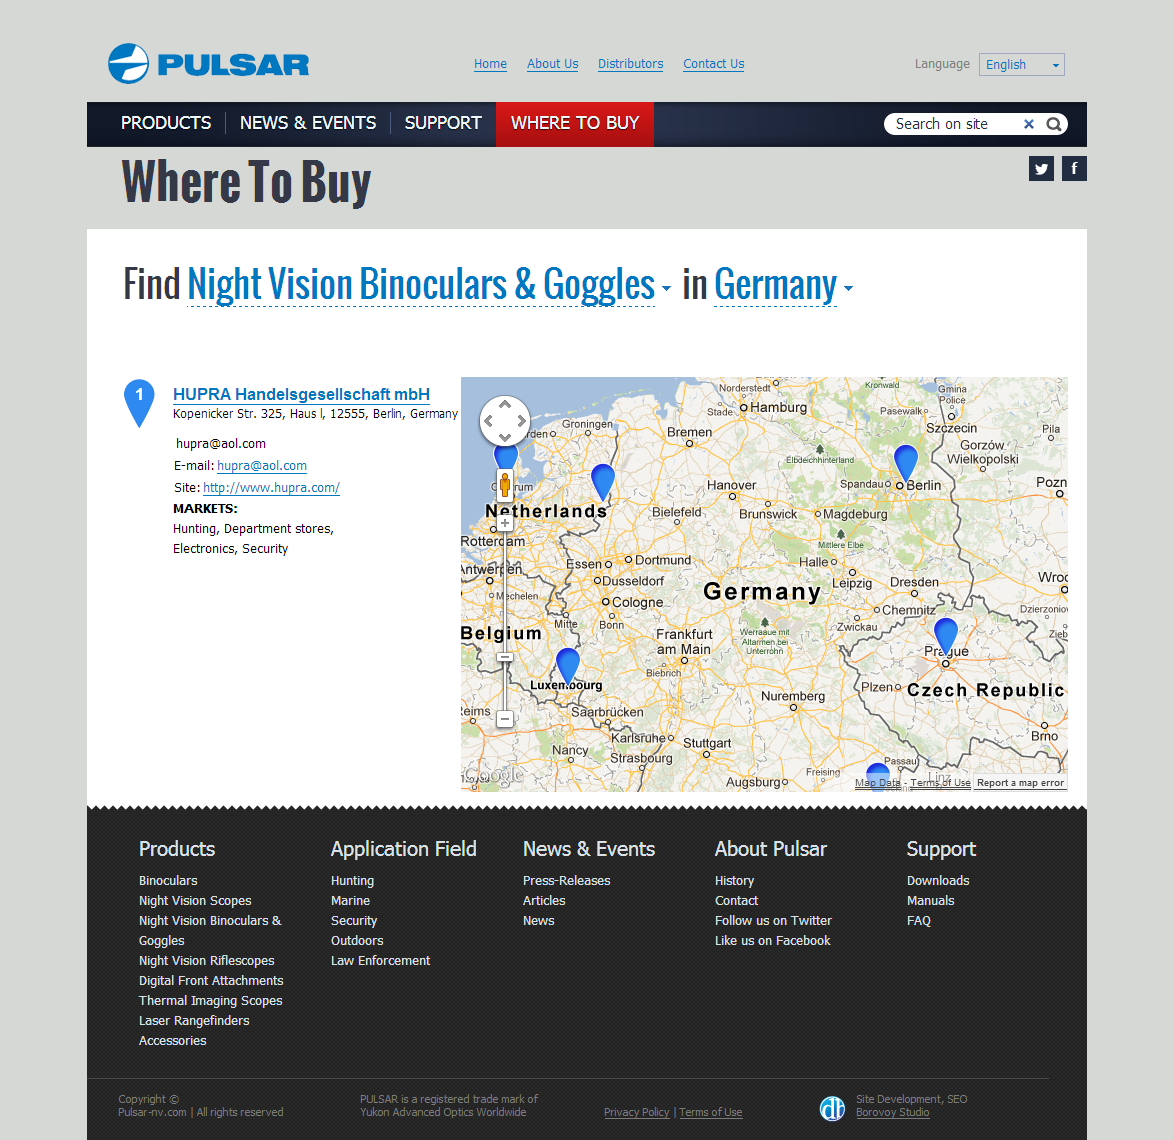The image size is (1174, 1140).
Task: Open About Us in the header
Action: point(553,64)
